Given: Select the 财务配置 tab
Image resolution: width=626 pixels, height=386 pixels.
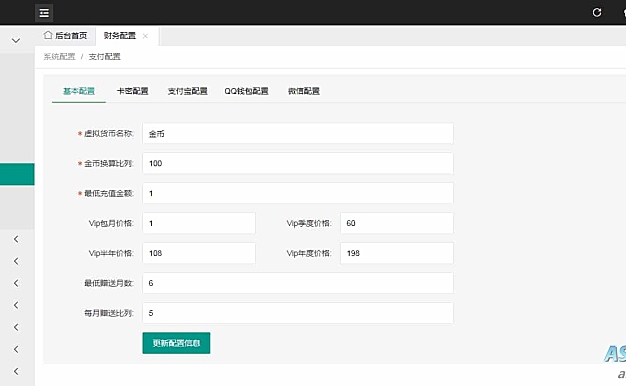Looking at the screenshot, I should [x=119, y=36].
